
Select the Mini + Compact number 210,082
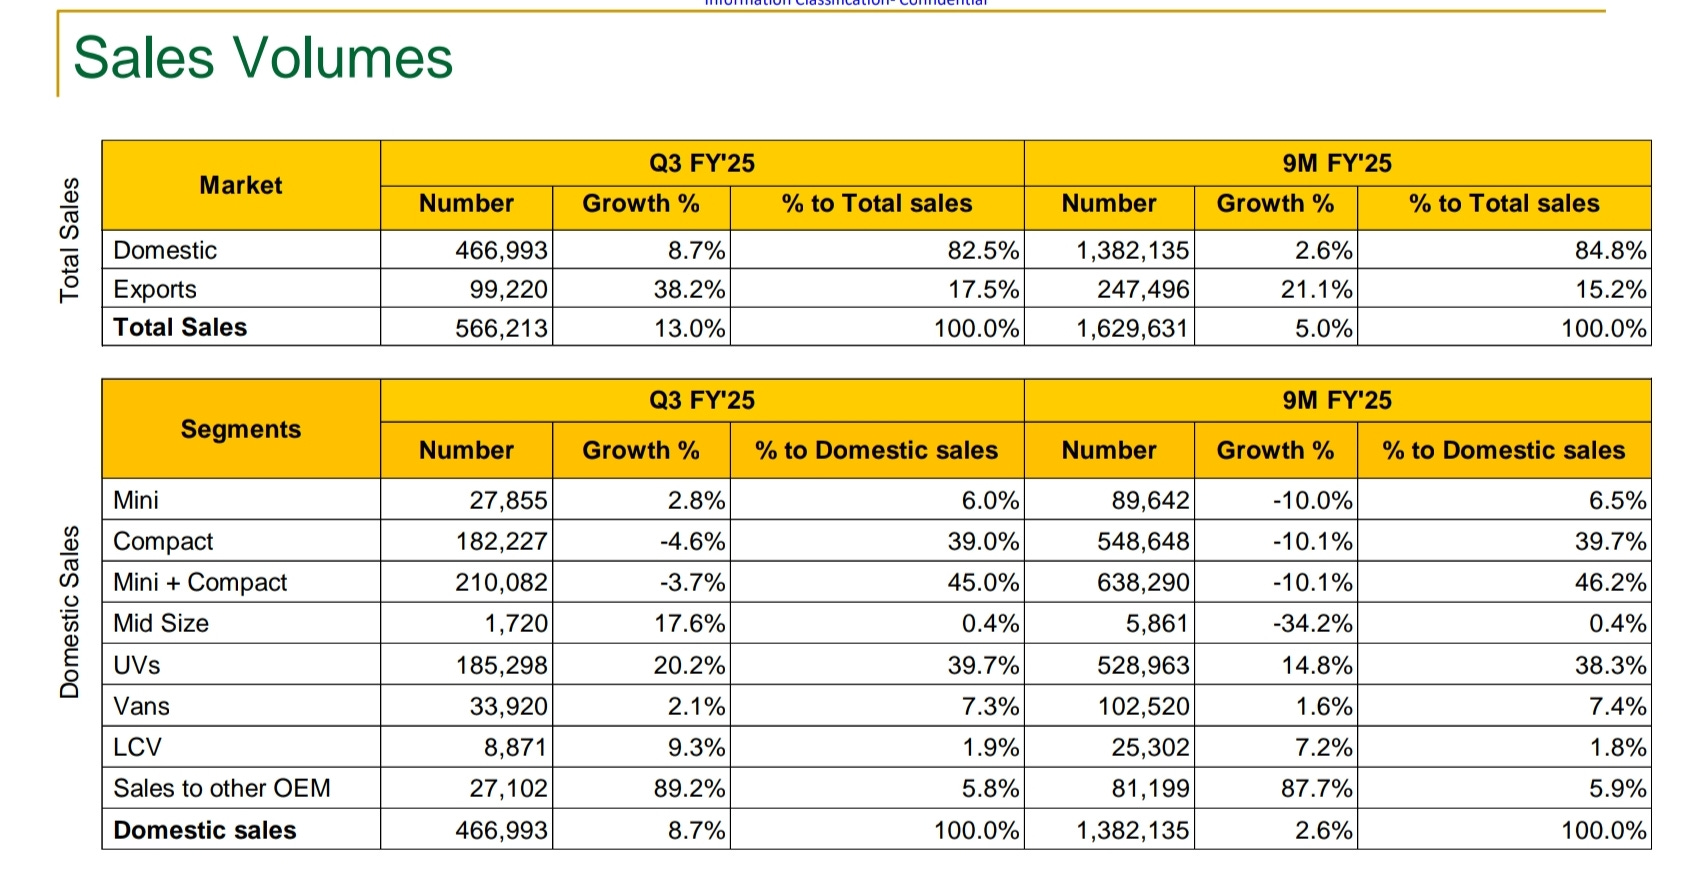[502, 582]
